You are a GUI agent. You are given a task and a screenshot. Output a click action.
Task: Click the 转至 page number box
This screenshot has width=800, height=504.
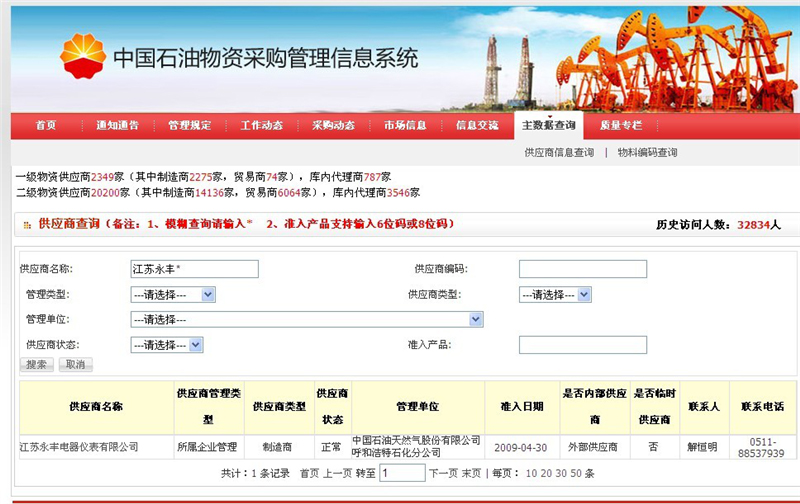(402, 473)
